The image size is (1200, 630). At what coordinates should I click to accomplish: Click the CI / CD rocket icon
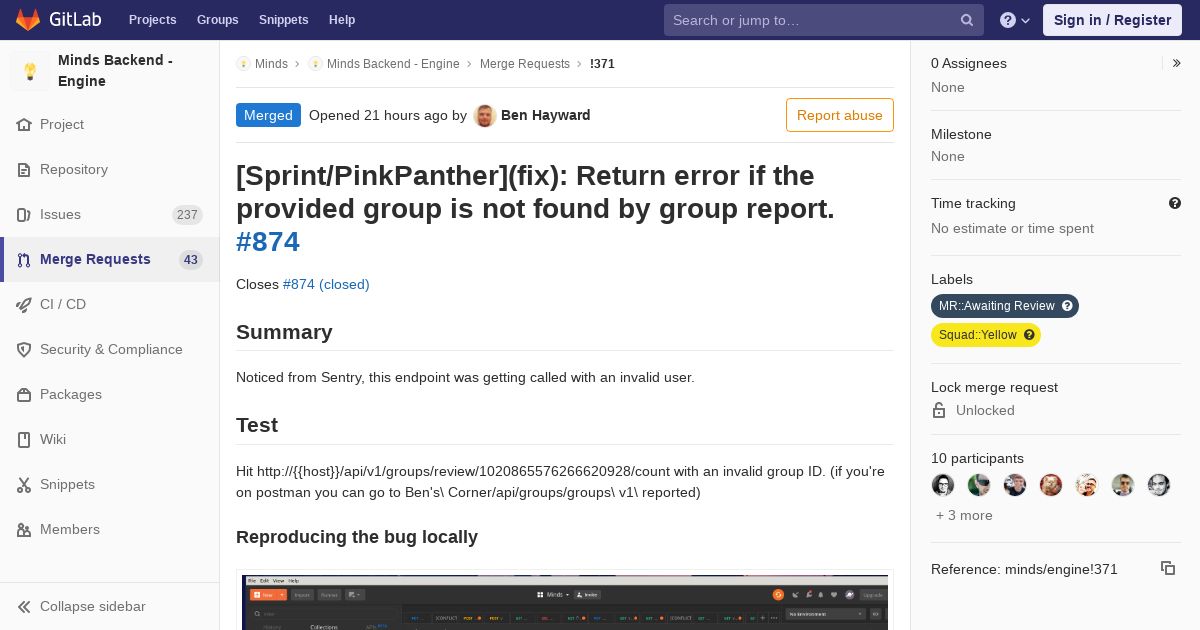click(x=24, y=305)
